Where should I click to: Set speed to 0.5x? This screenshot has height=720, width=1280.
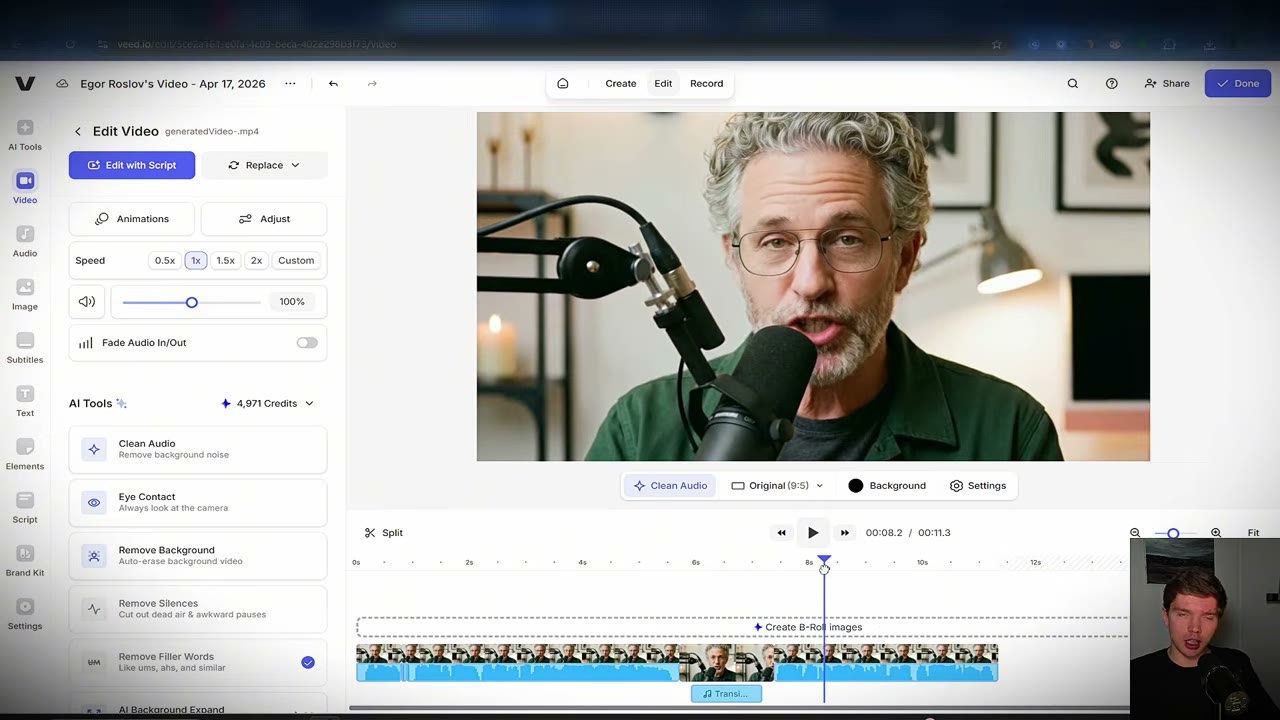point(165,260)
